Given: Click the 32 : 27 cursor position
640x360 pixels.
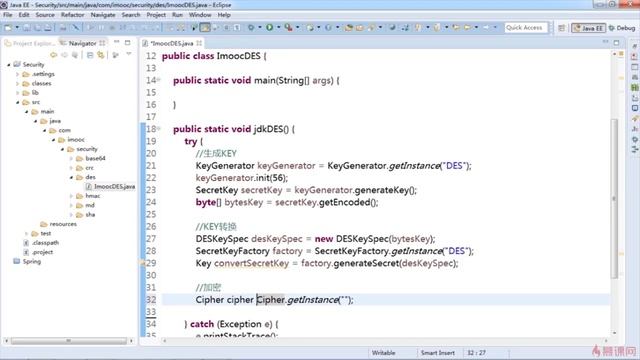Looking at the screenshot, I should 476,353.
